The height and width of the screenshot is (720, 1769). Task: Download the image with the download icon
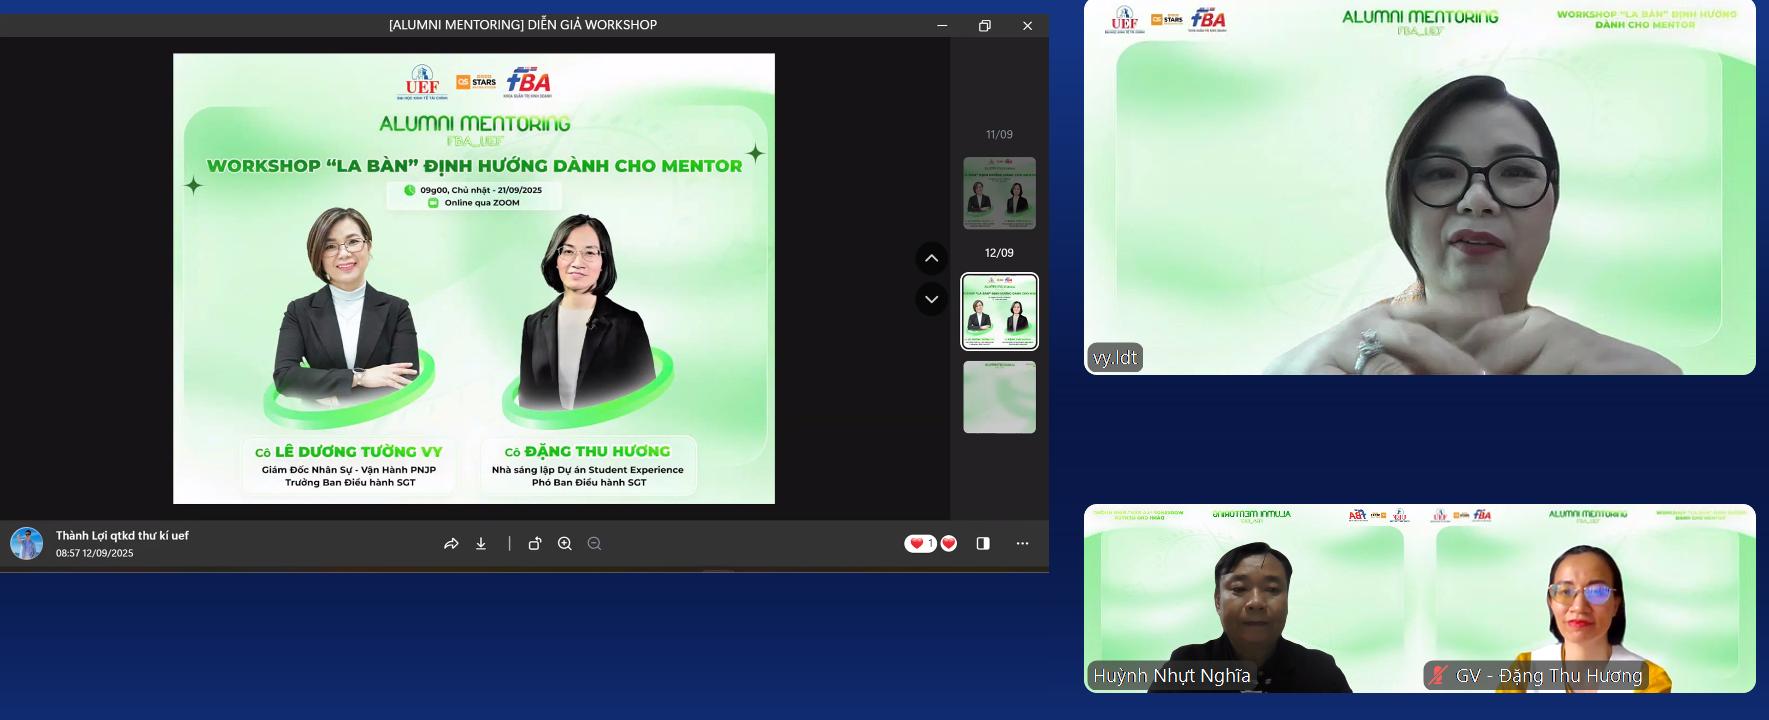coord(481,544)
